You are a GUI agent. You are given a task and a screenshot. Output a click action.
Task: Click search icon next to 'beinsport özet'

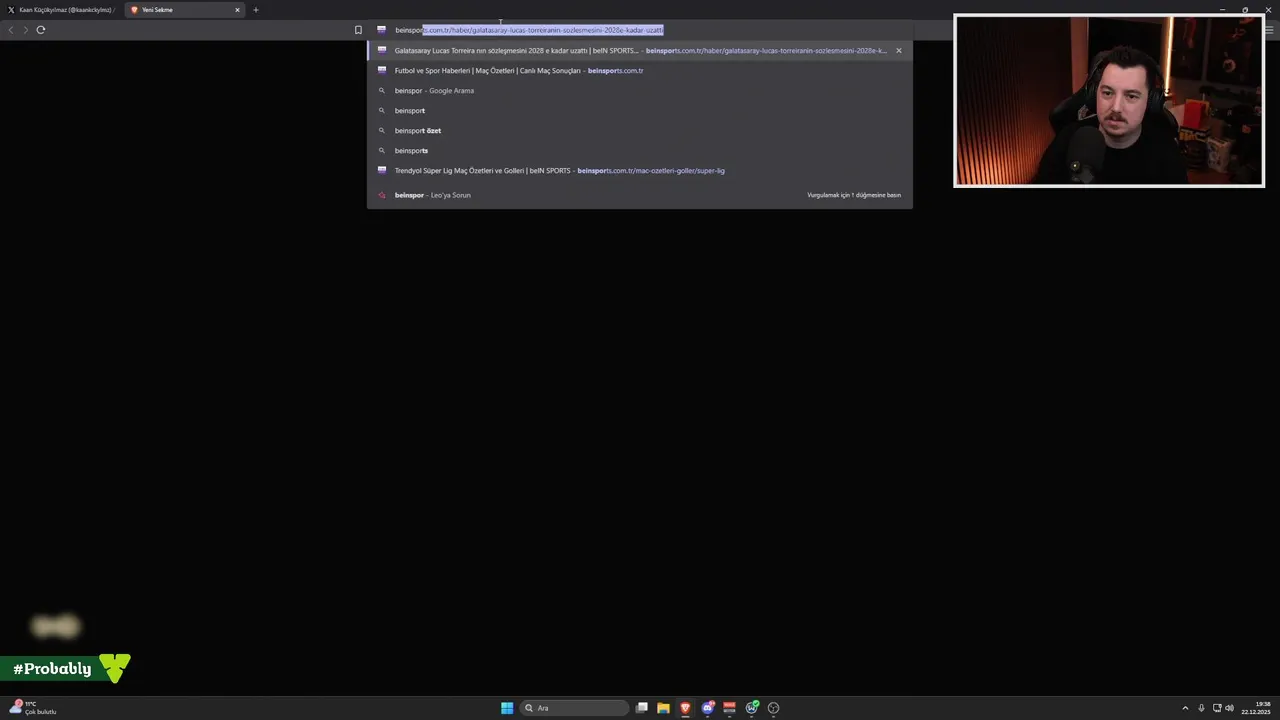coord(381,130)
